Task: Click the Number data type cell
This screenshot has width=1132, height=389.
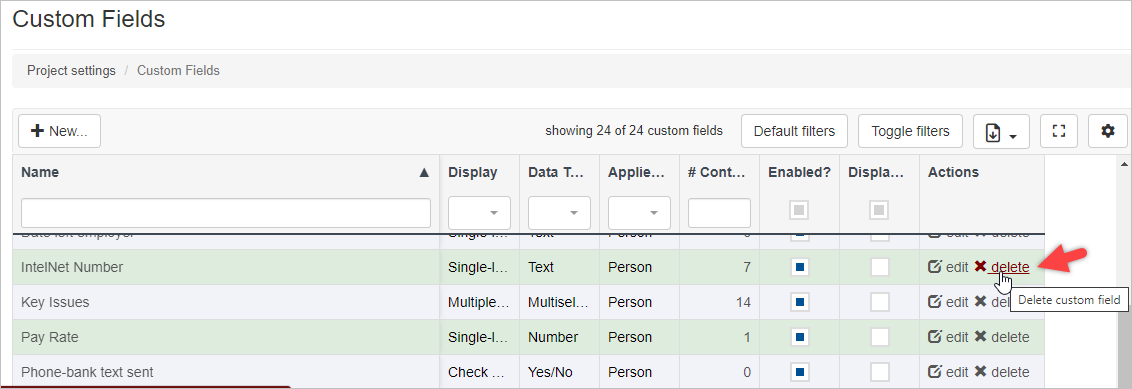Action: pyautogui.click(x=560, y=337)
